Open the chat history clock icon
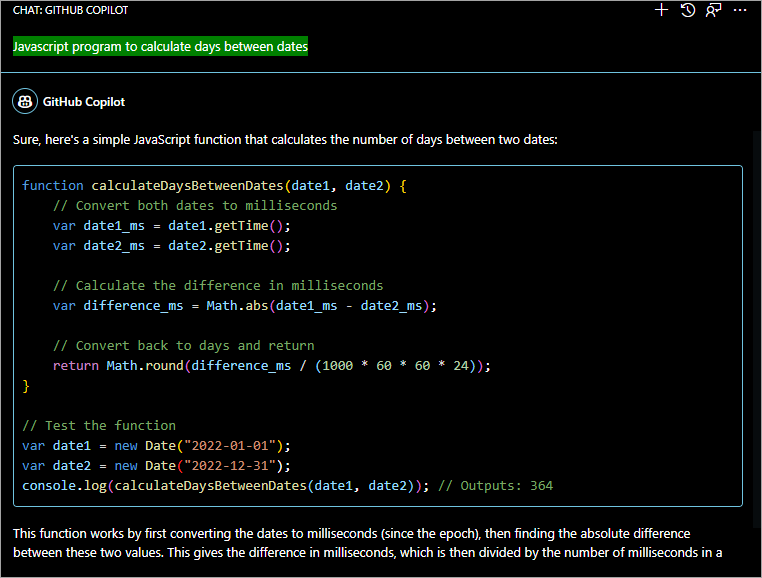Image resolution: width=762 pixels, height=578 pixels. point(688,10)
